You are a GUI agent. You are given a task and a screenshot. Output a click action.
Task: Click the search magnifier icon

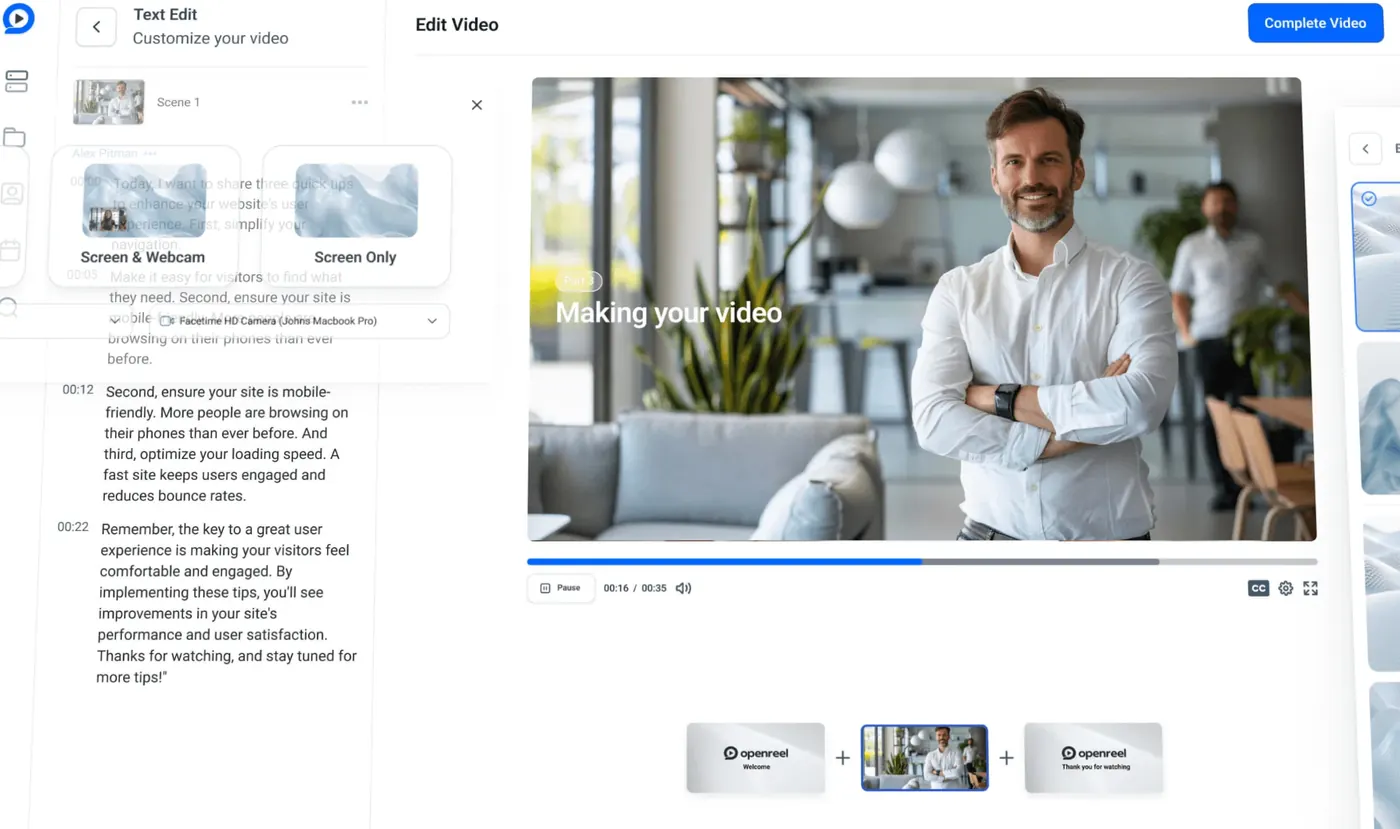click(x=8, y=307)
